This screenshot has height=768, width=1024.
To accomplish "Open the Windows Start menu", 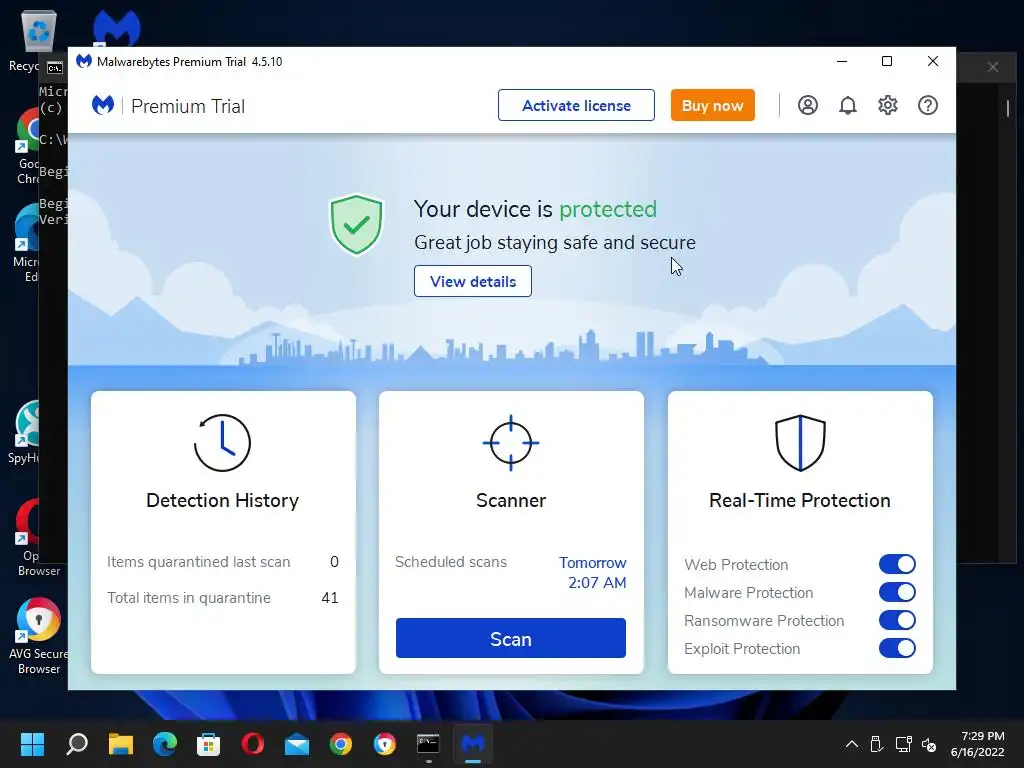I will point(32,744).
